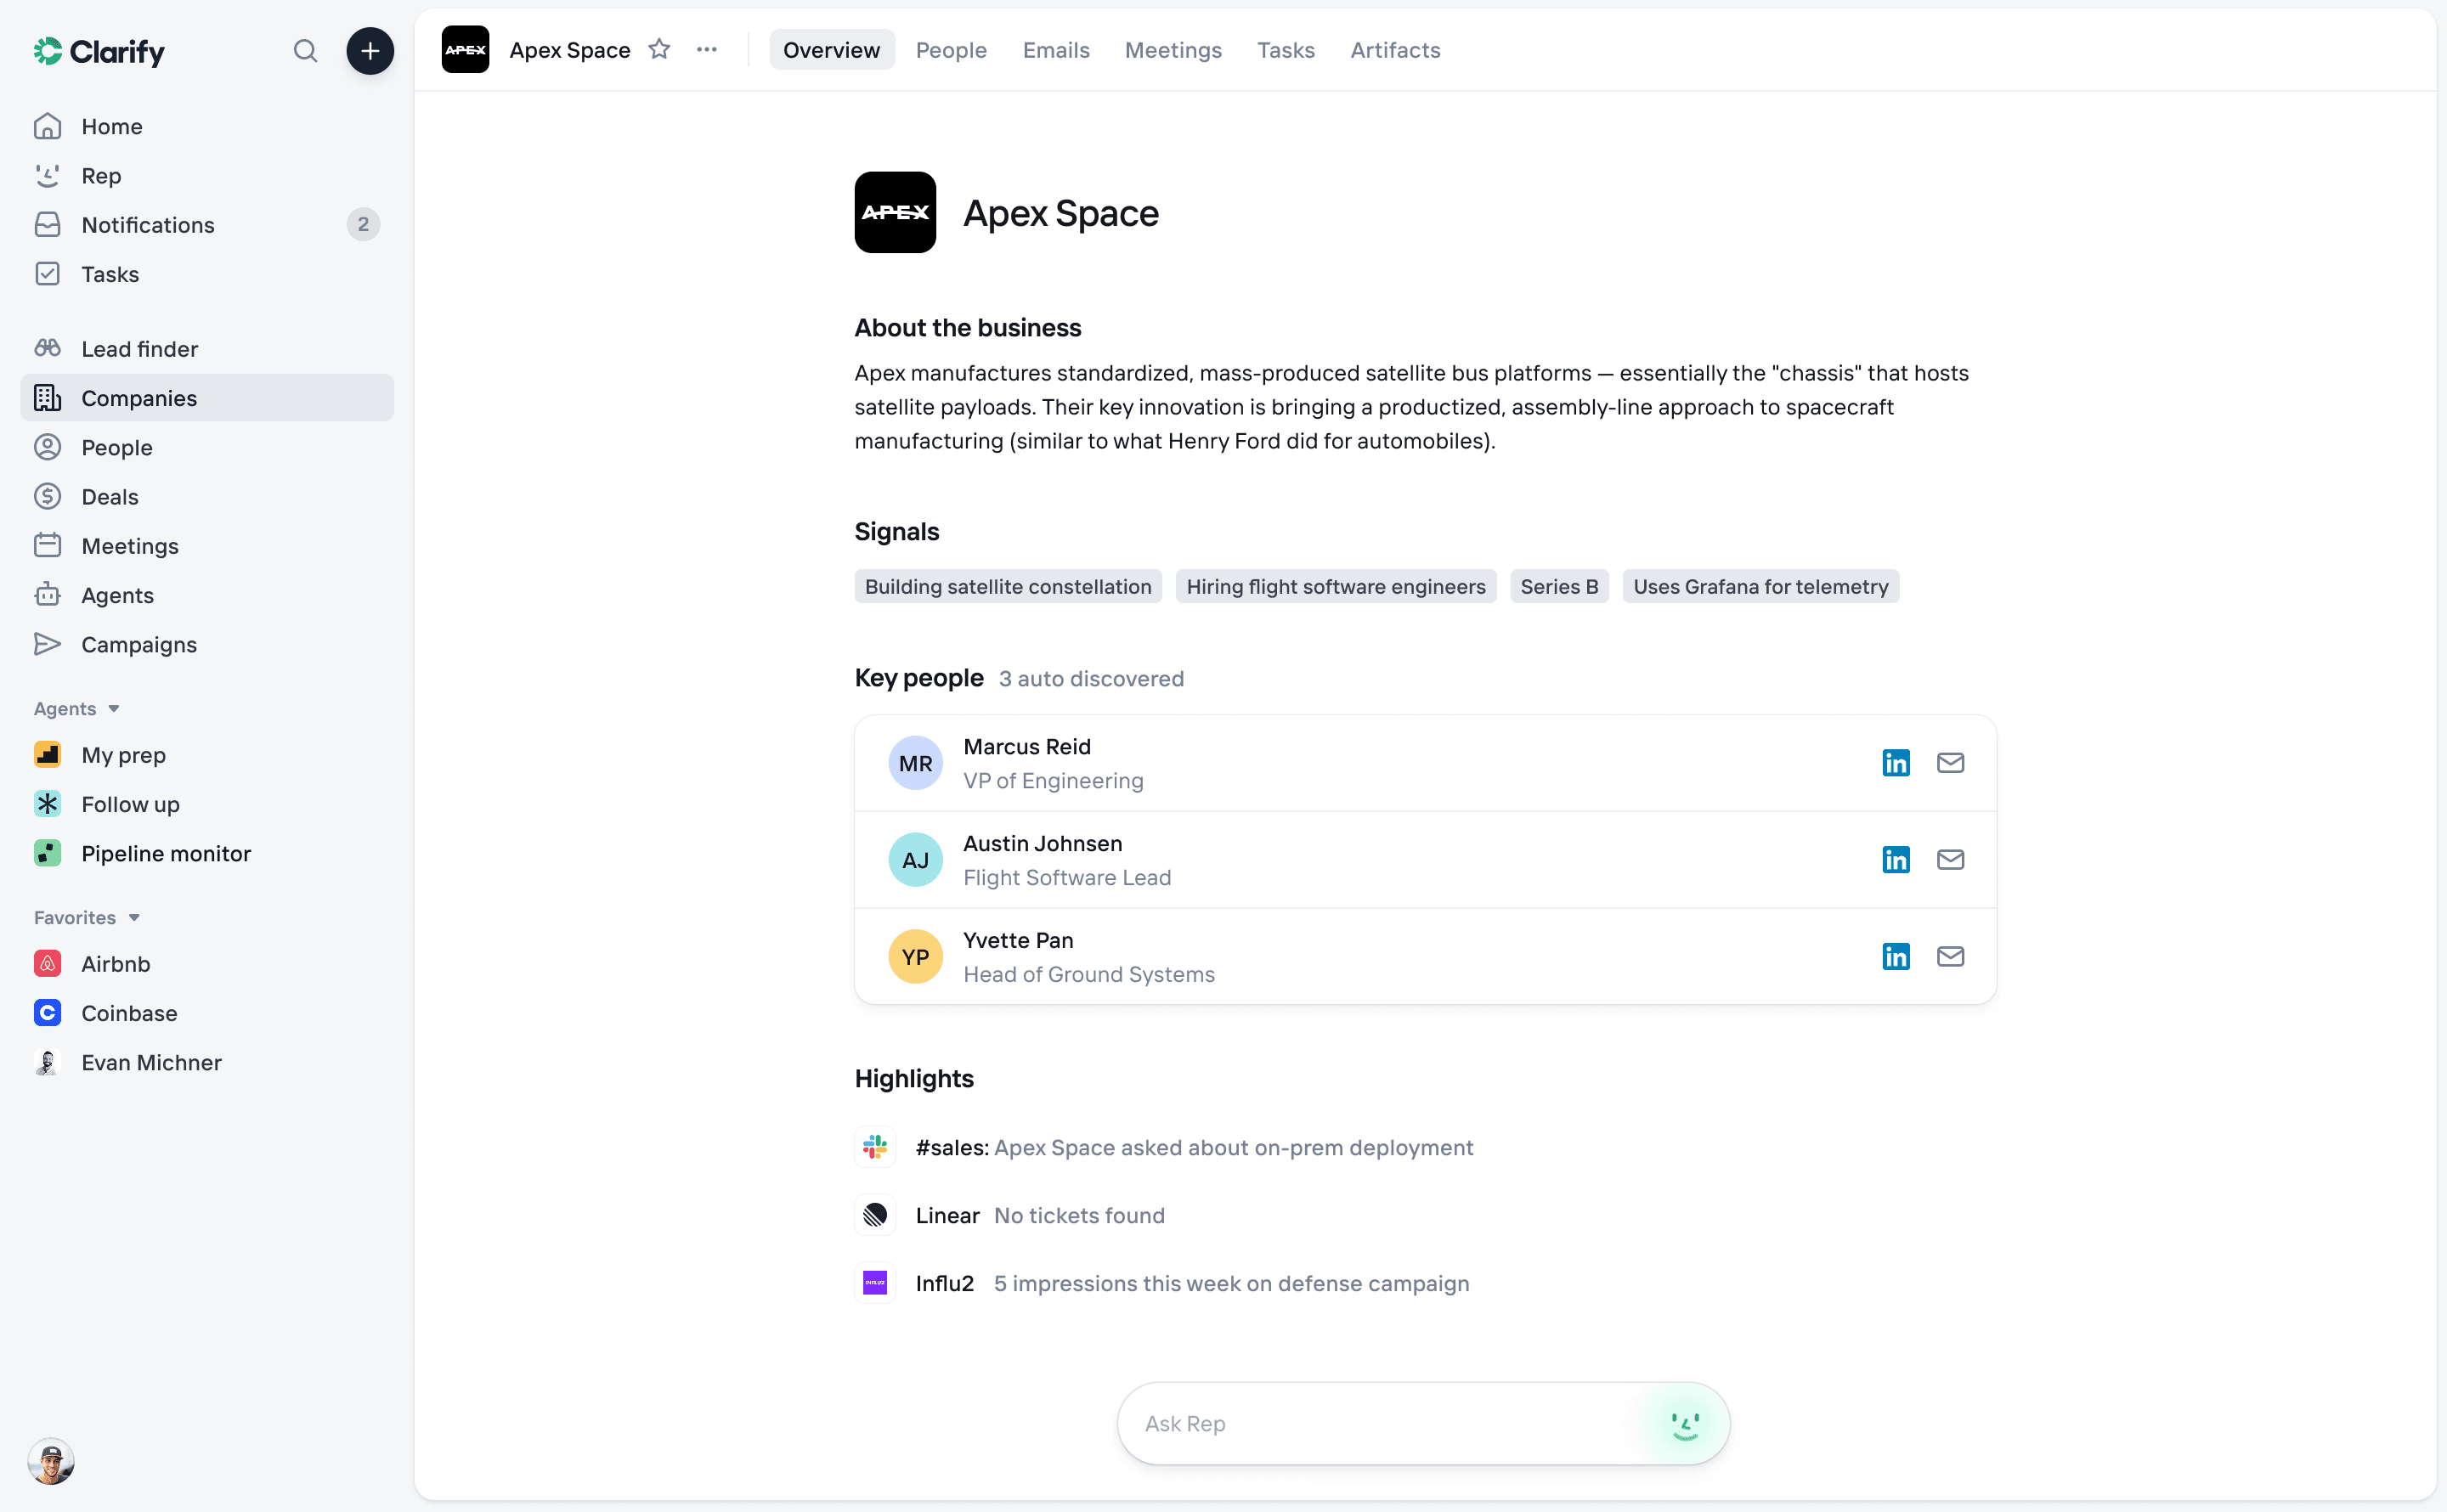Open the search icon in sidebar header
The height and width of the screenshot is (1512, 2447).
click(305, 51)
